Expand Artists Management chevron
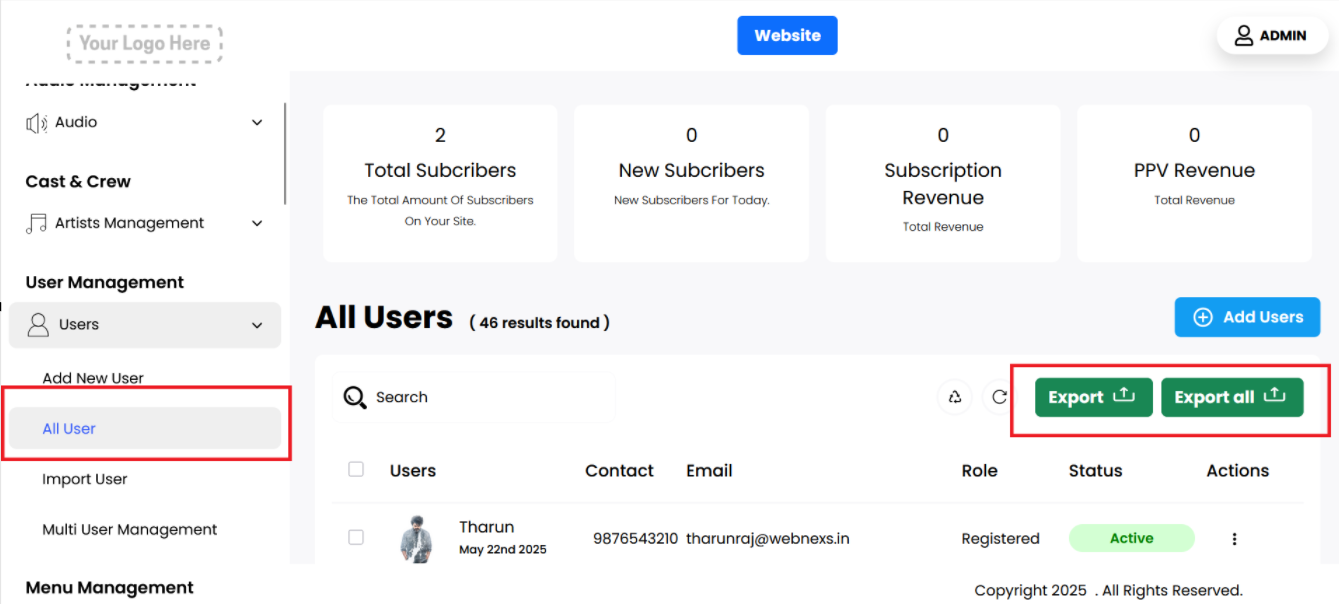 (x=257, y=223)
